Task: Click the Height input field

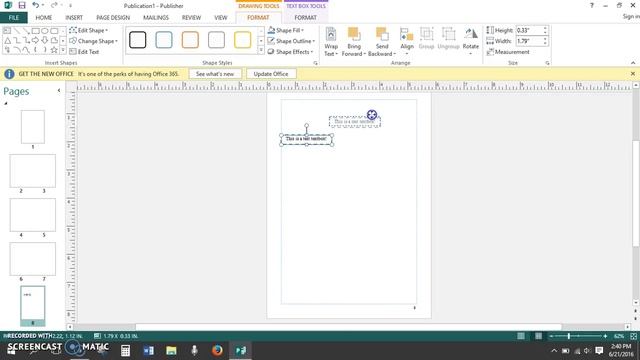Action: [529, 30]
